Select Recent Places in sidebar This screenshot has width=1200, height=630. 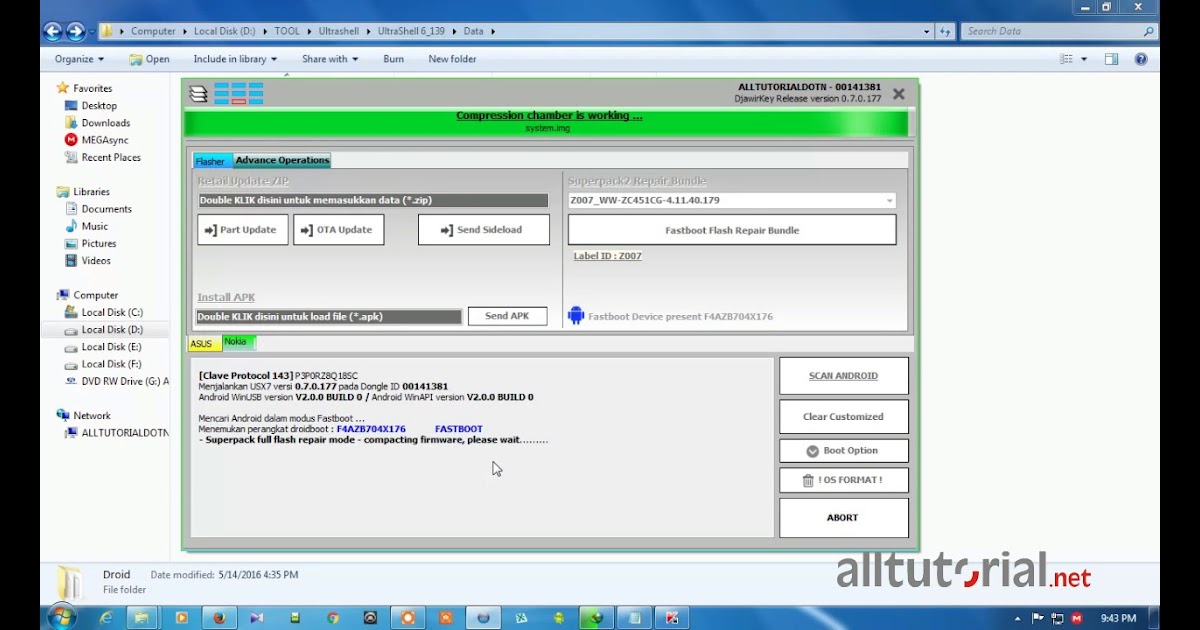click(102, 157)
